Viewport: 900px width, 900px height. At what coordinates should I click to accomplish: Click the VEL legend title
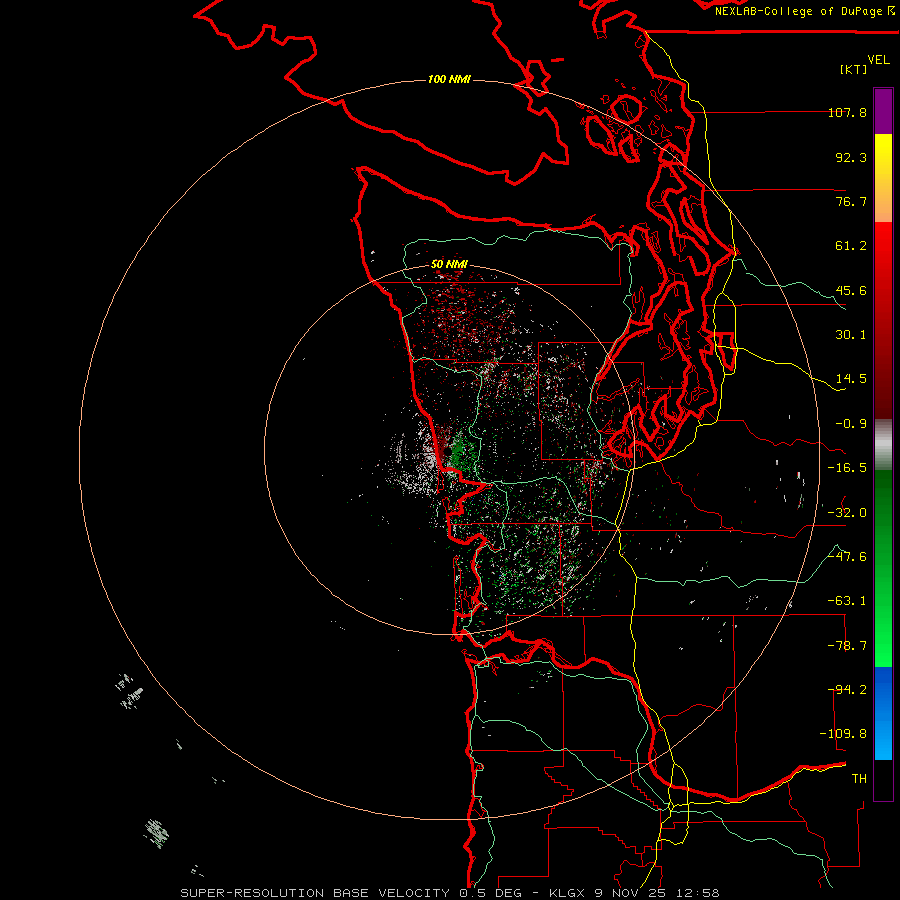click(878, 60)
